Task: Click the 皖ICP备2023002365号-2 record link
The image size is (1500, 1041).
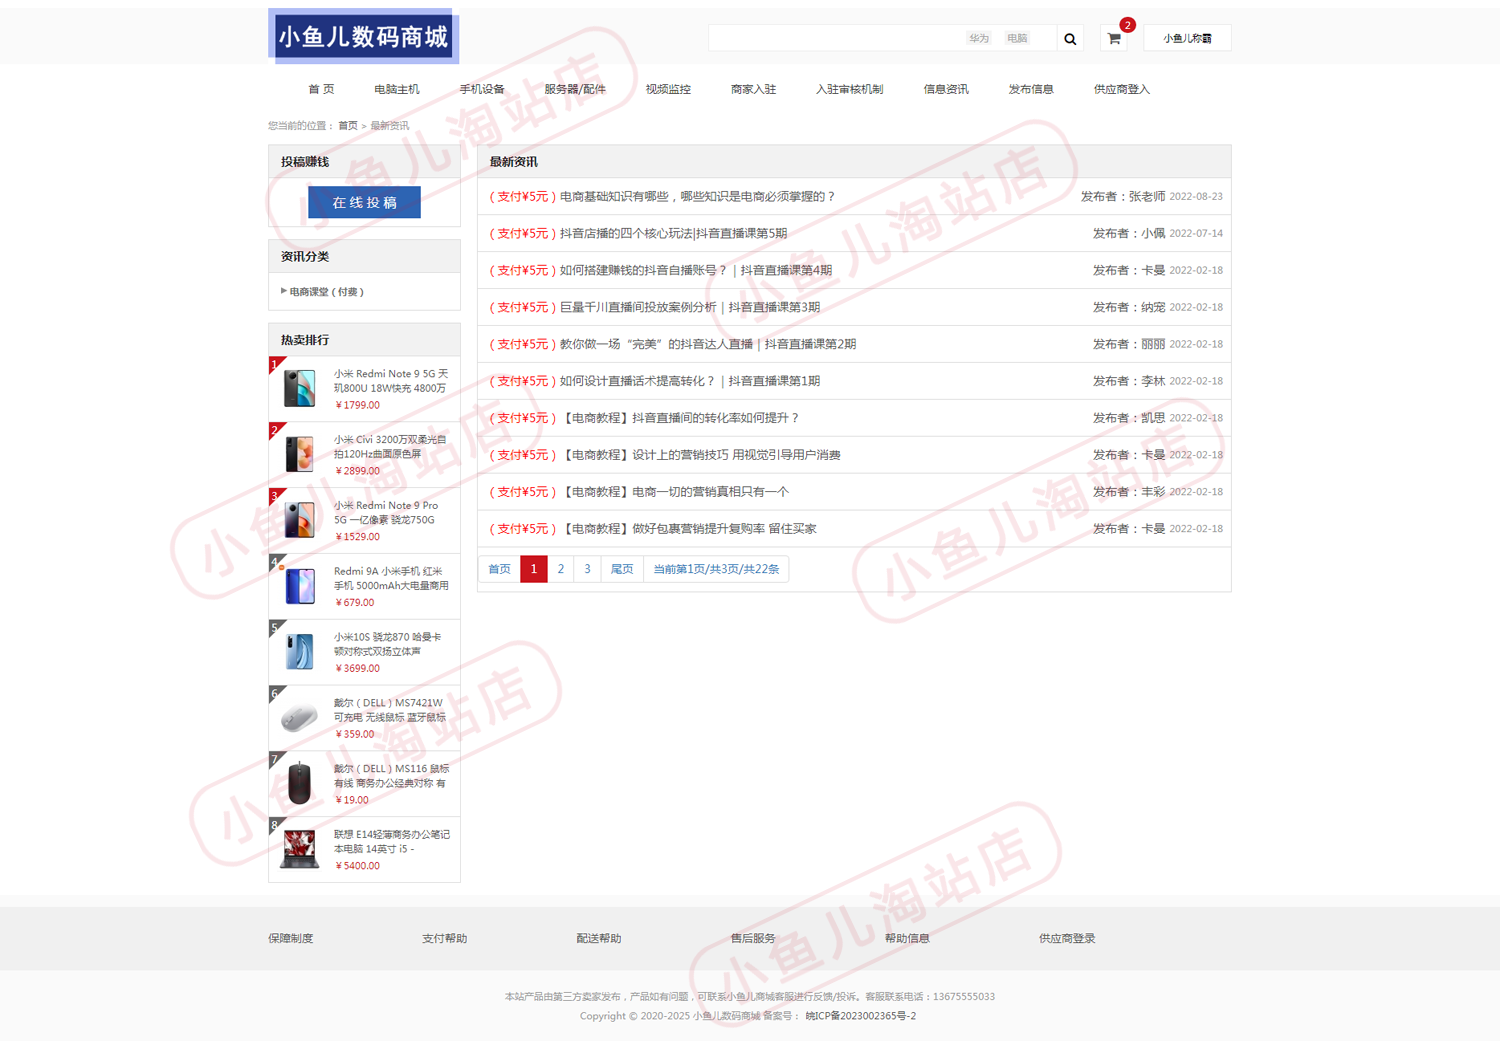Action: [x=861, y=1016]
